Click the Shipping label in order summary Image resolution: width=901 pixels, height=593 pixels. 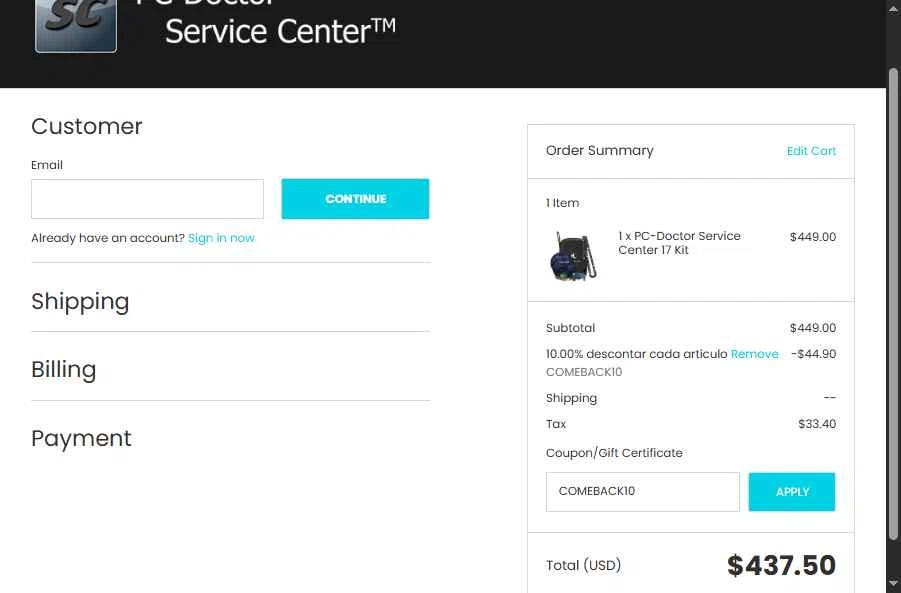pyautogui.click(x=572, y=398)
